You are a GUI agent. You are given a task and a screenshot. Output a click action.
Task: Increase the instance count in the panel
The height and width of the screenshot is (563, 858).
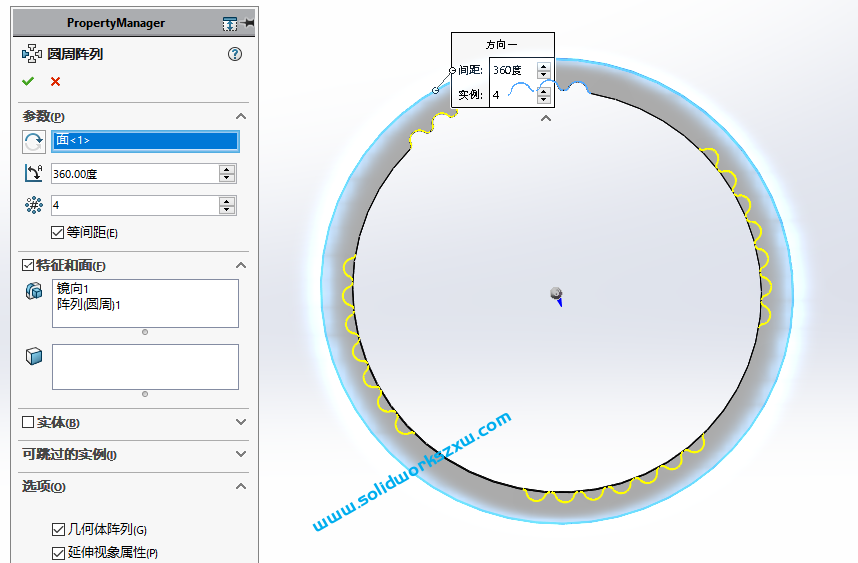click(x=227, y=201)
